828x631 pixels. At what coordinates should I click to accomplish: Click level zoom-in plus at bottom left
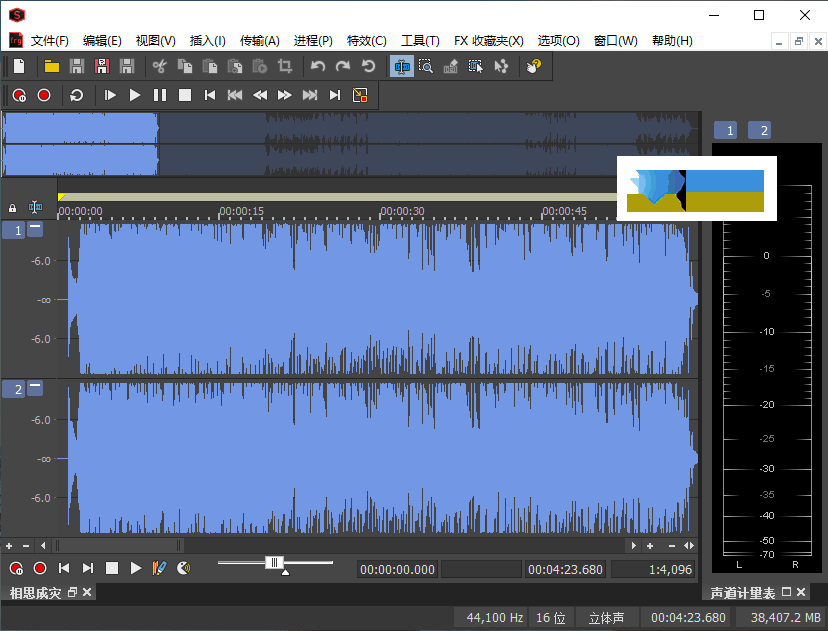9,546
